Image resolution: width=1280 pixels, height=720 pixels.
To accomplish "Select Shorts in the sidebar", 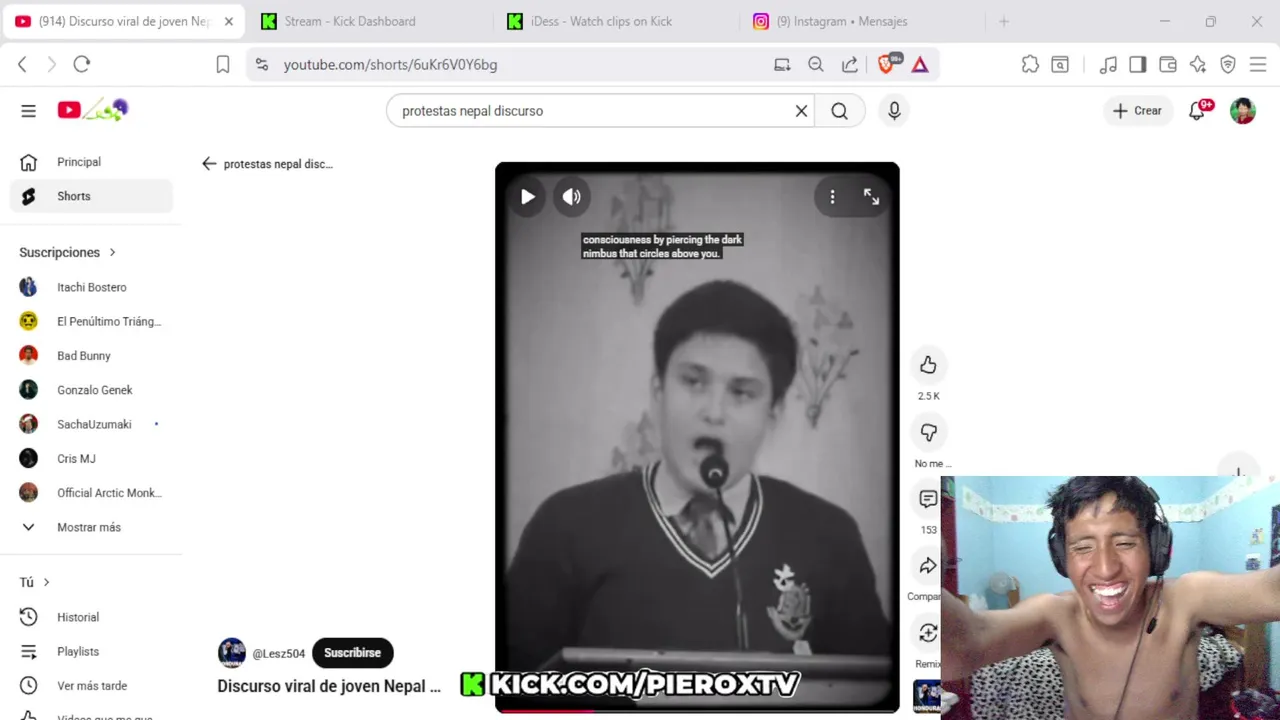I will pos(91,196).
